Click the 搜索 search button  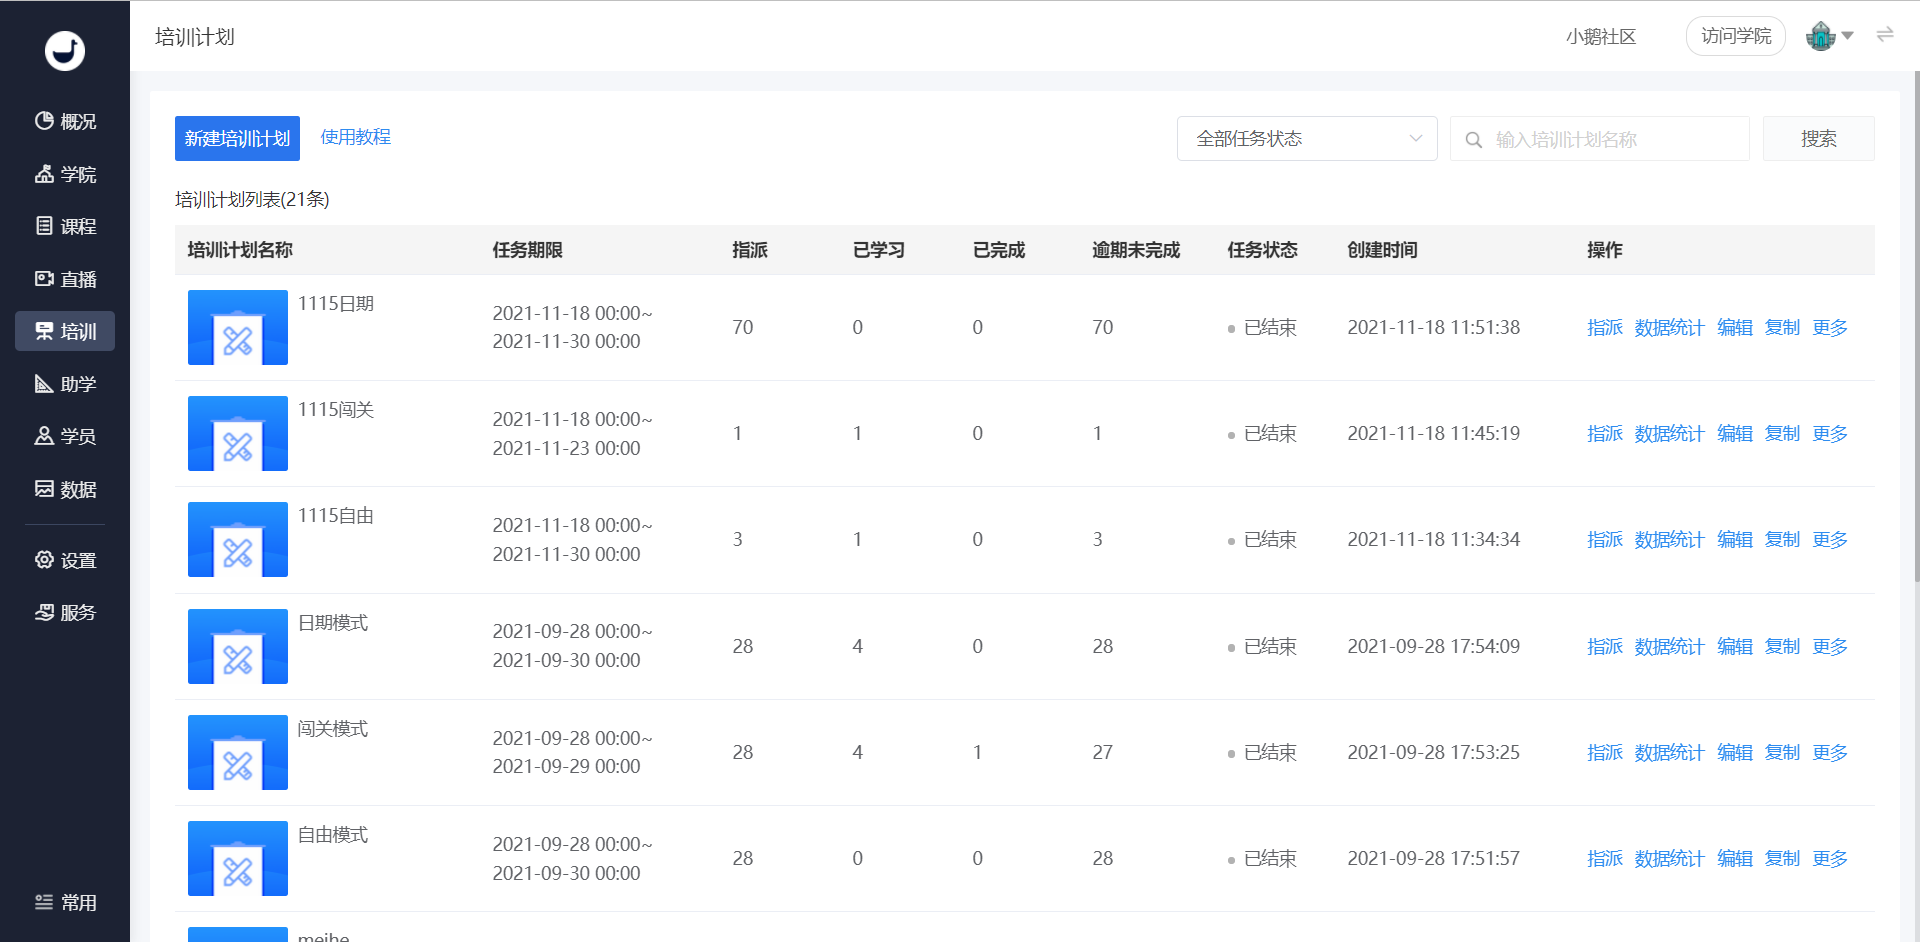pyautogui.click(x=1818, y=138)
